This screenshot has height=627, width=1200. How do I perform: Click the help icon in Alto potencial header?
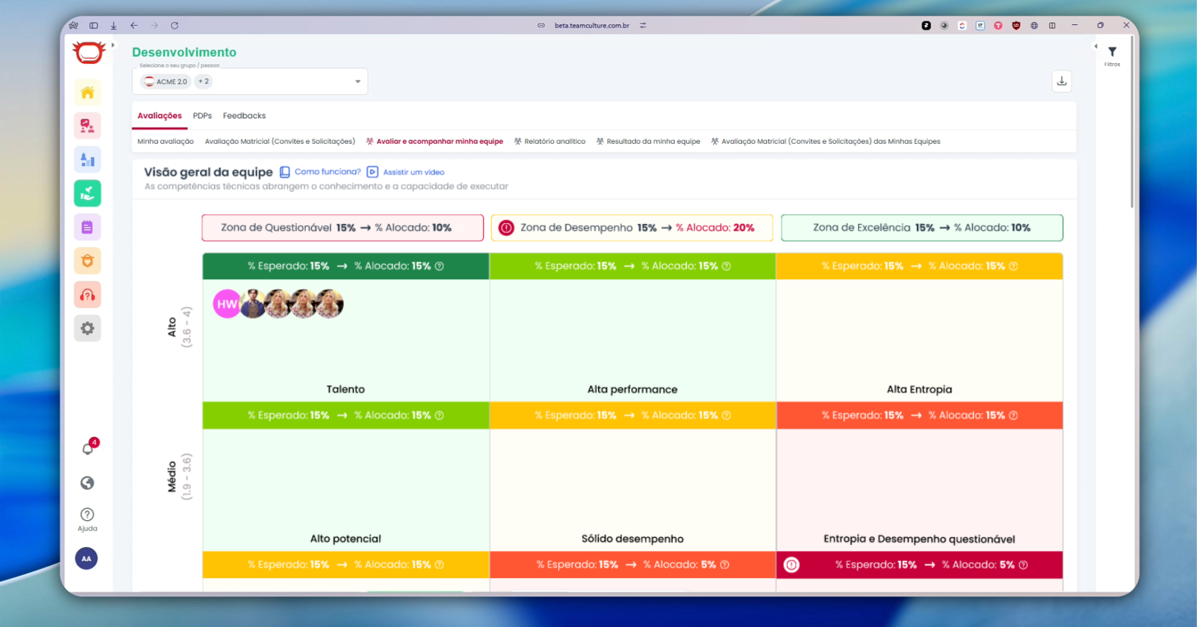[x=439, y=416]
